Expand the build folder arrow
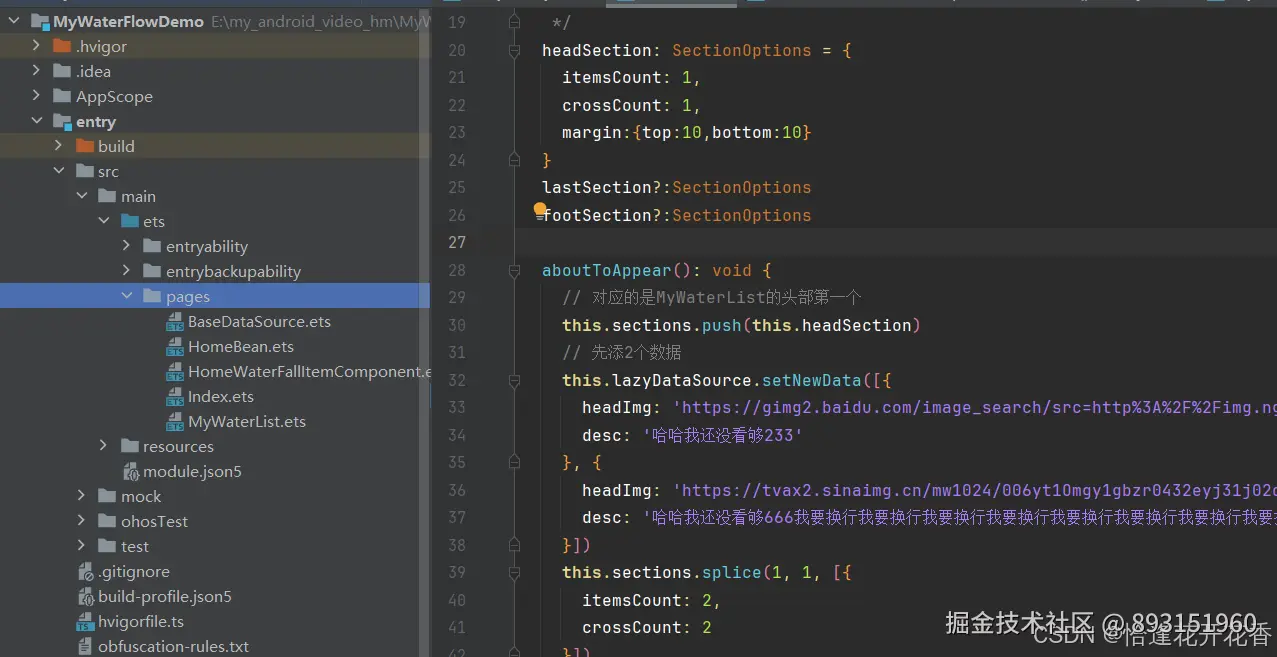Image resolution: width=1277 pixels, height=657 pixels. tap(59, 146)
